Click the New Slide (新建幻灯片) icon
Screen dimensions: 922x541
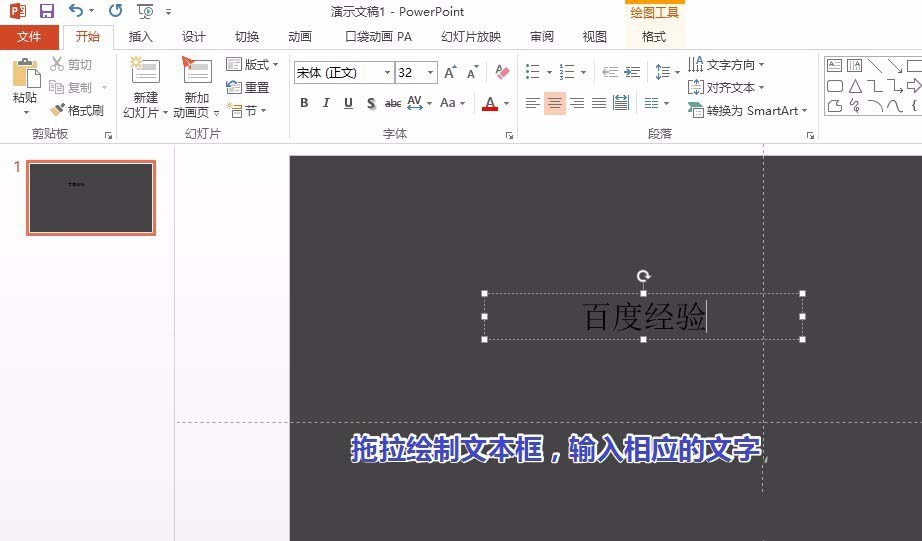[x=146, y=72]
